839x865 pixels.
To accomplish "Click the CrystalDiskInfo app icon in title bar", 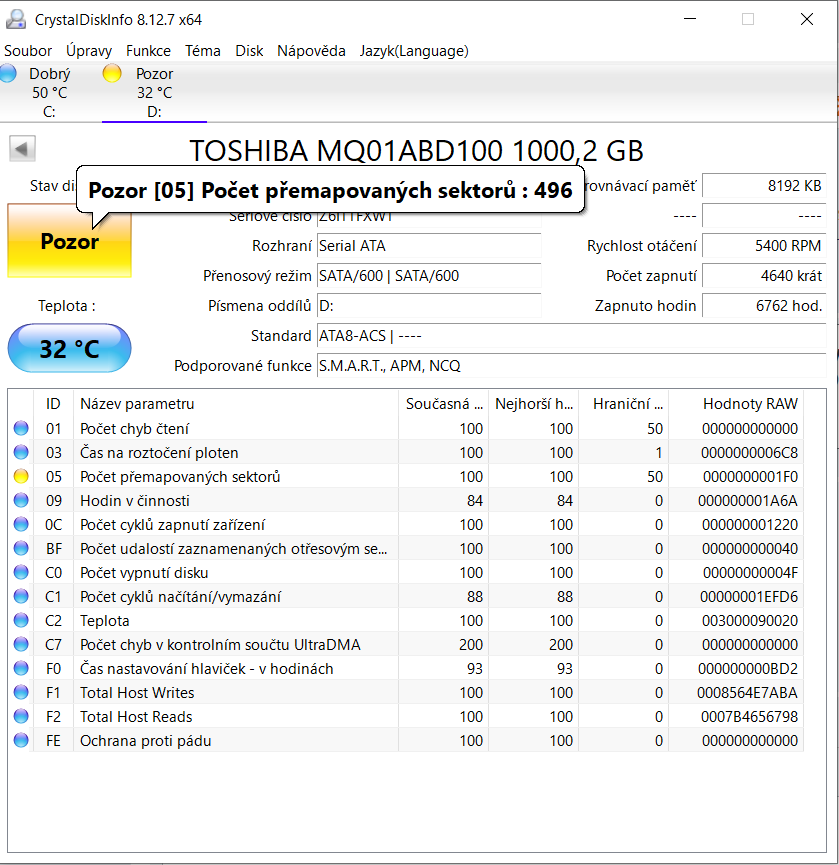I will [x=17, y=20].
